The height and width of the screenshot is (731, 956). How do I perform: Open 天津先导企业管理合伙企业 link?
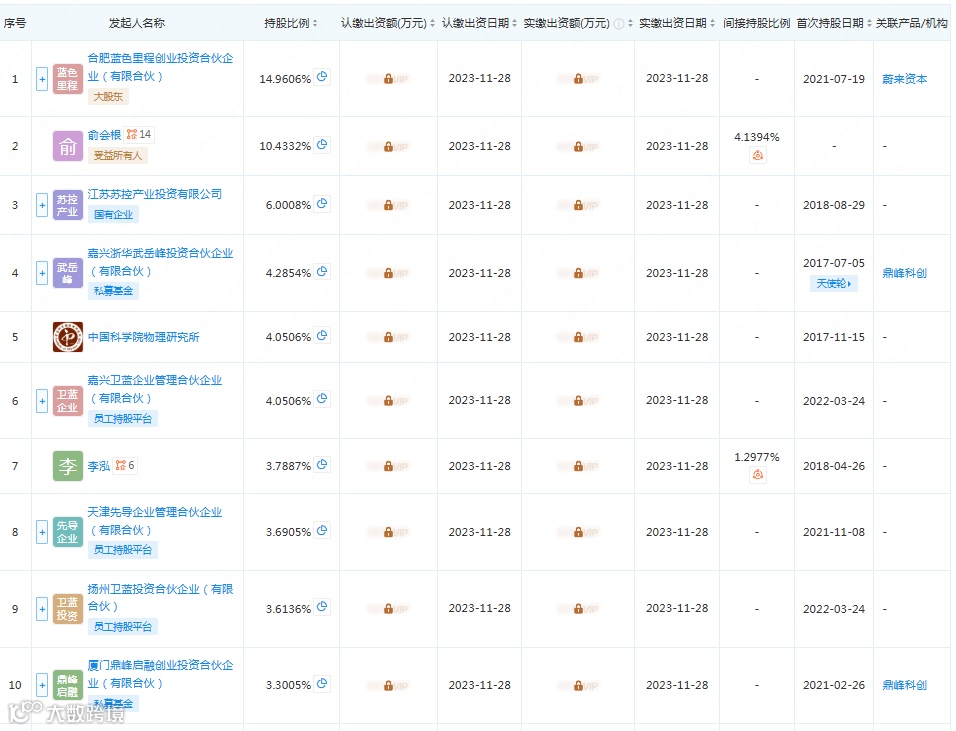[155, 521]
